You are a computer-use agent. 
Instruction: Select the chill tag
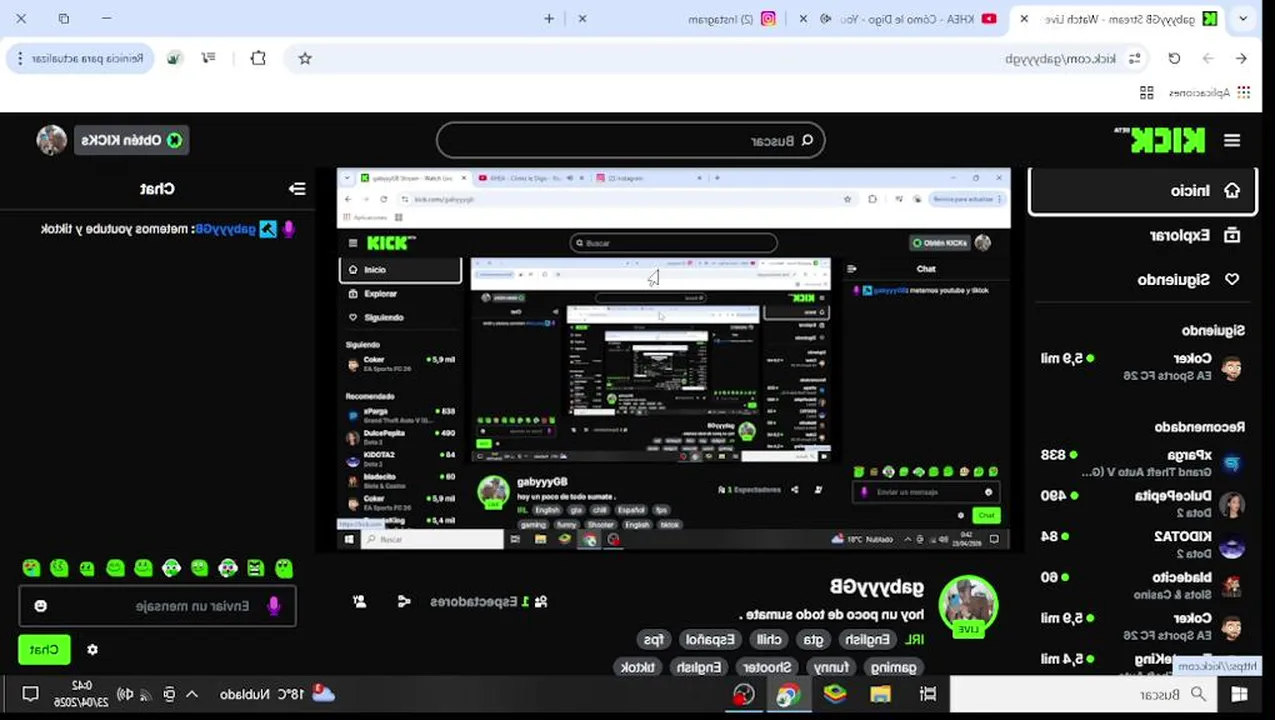tap(769, 640)
